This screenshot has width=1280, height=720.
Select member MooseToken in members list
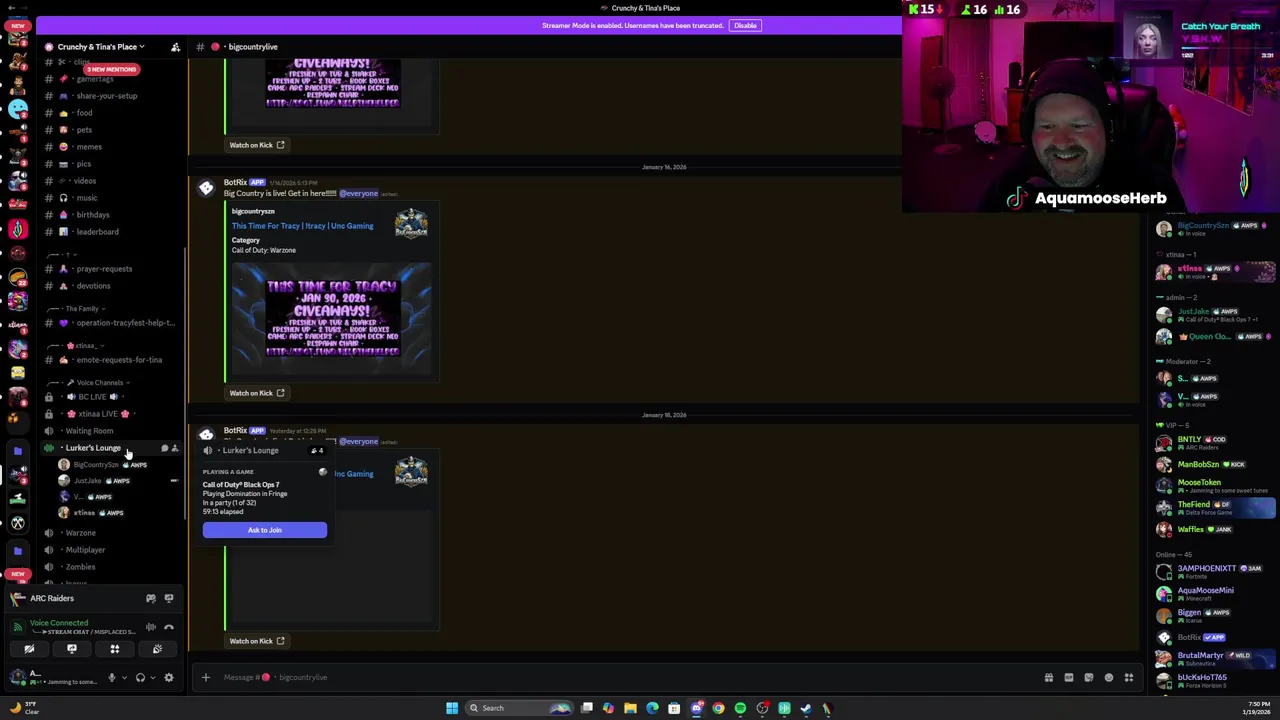1213,485
